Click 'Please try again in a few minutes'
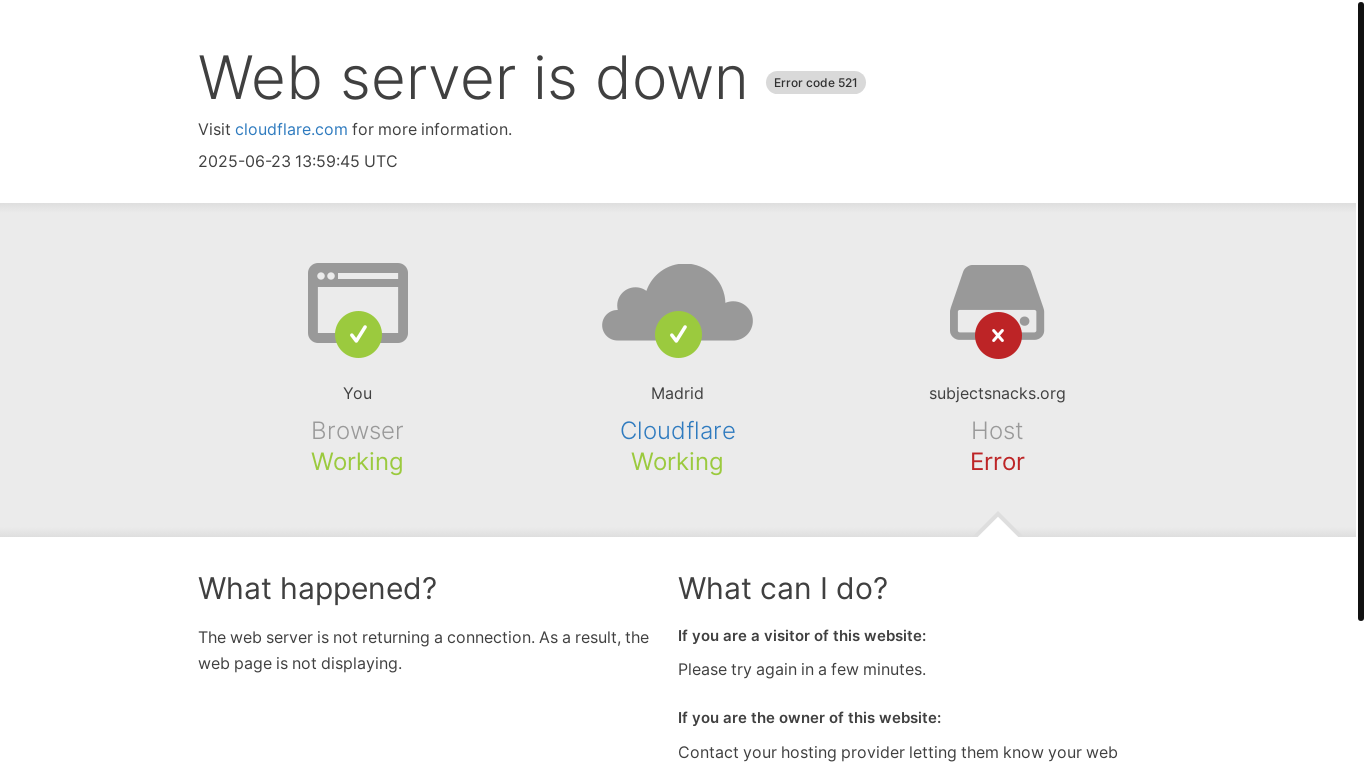 tap(802, 669)
